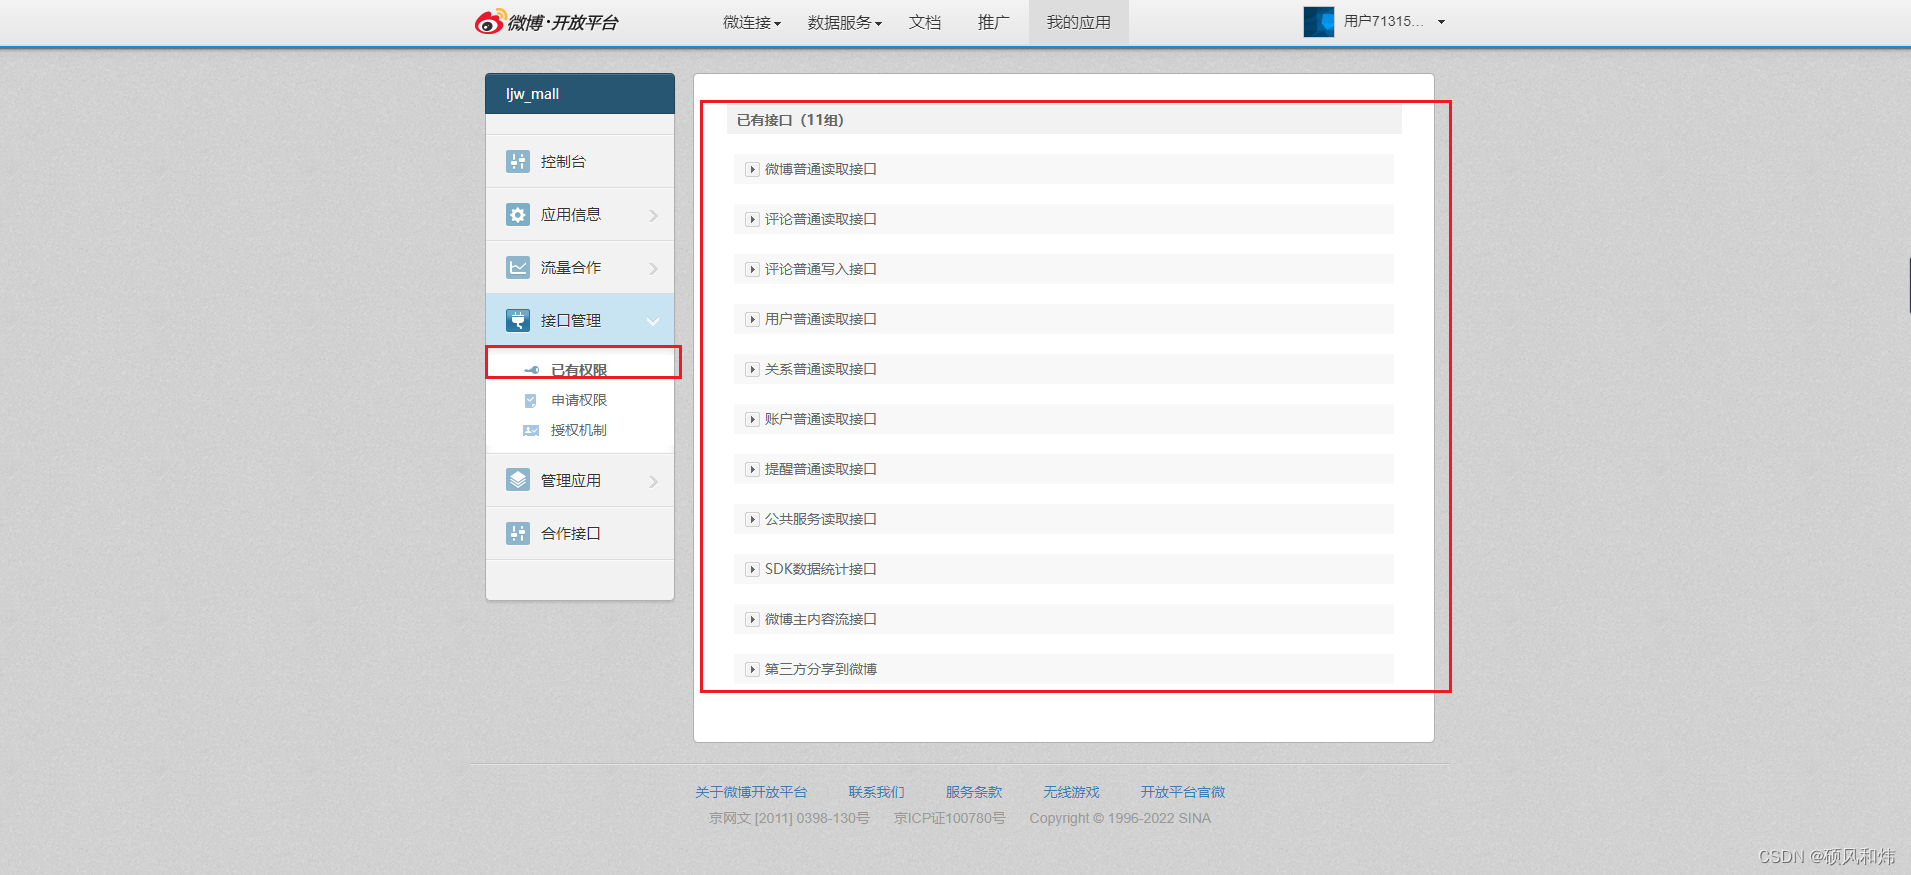Open the user account dropdown arrow
Image resolution: width=1911 pixels, height=875 pixels.
click(x=1441, y=22)
